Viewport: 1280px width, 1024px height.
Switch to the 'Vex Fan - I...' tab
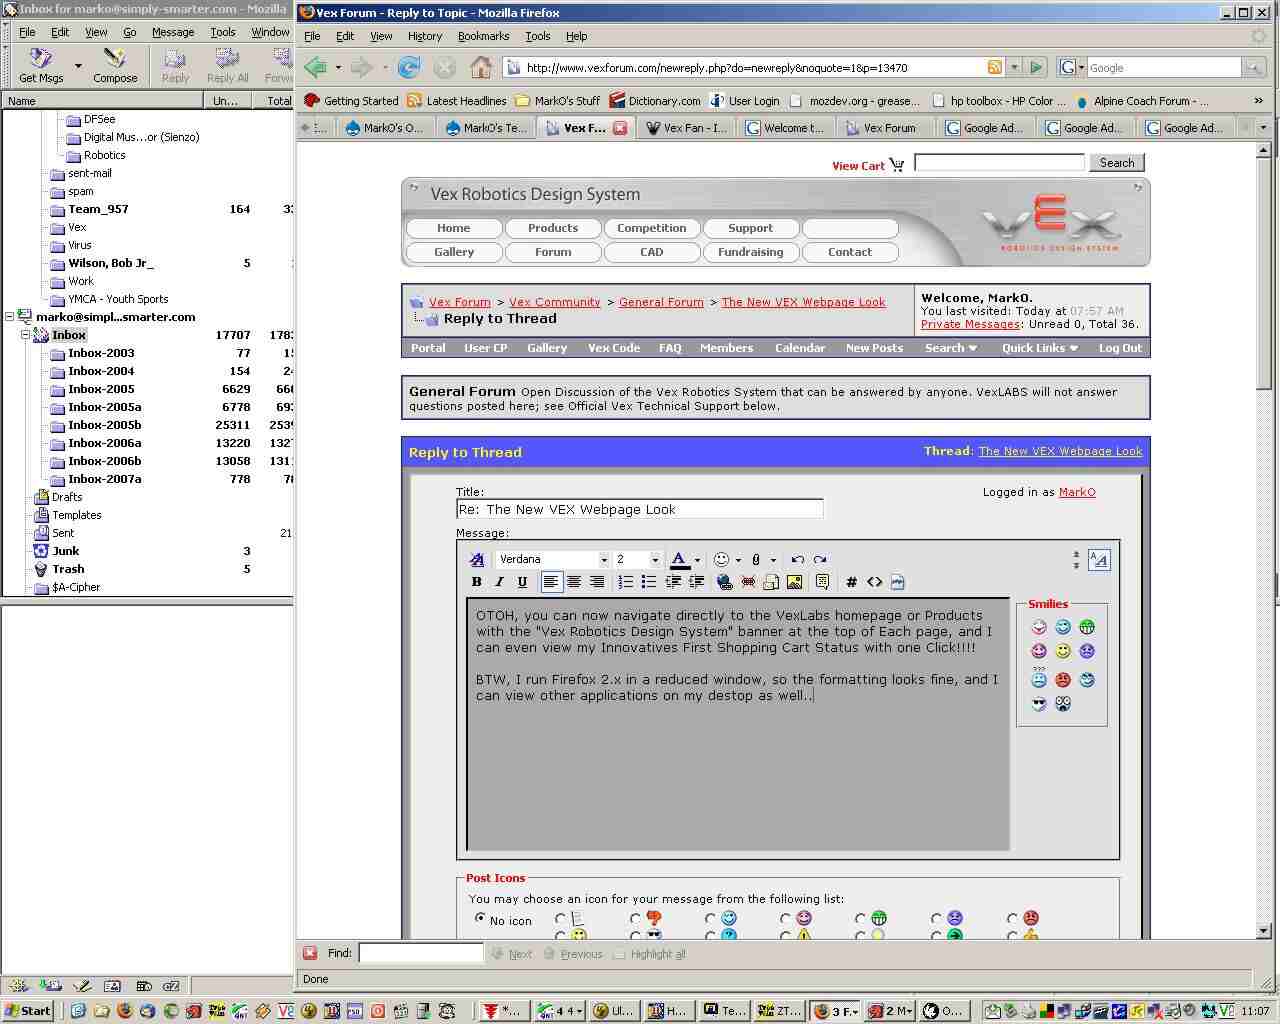coord(687,128)
